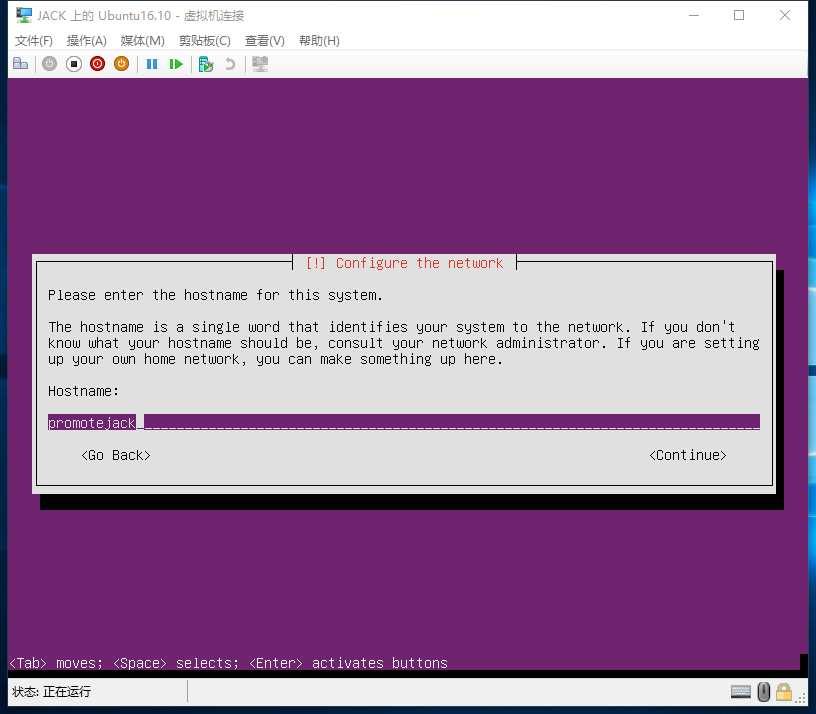Turn off the VM with the black stop icon
Screen dimensions: 816x714
[74, 63]
